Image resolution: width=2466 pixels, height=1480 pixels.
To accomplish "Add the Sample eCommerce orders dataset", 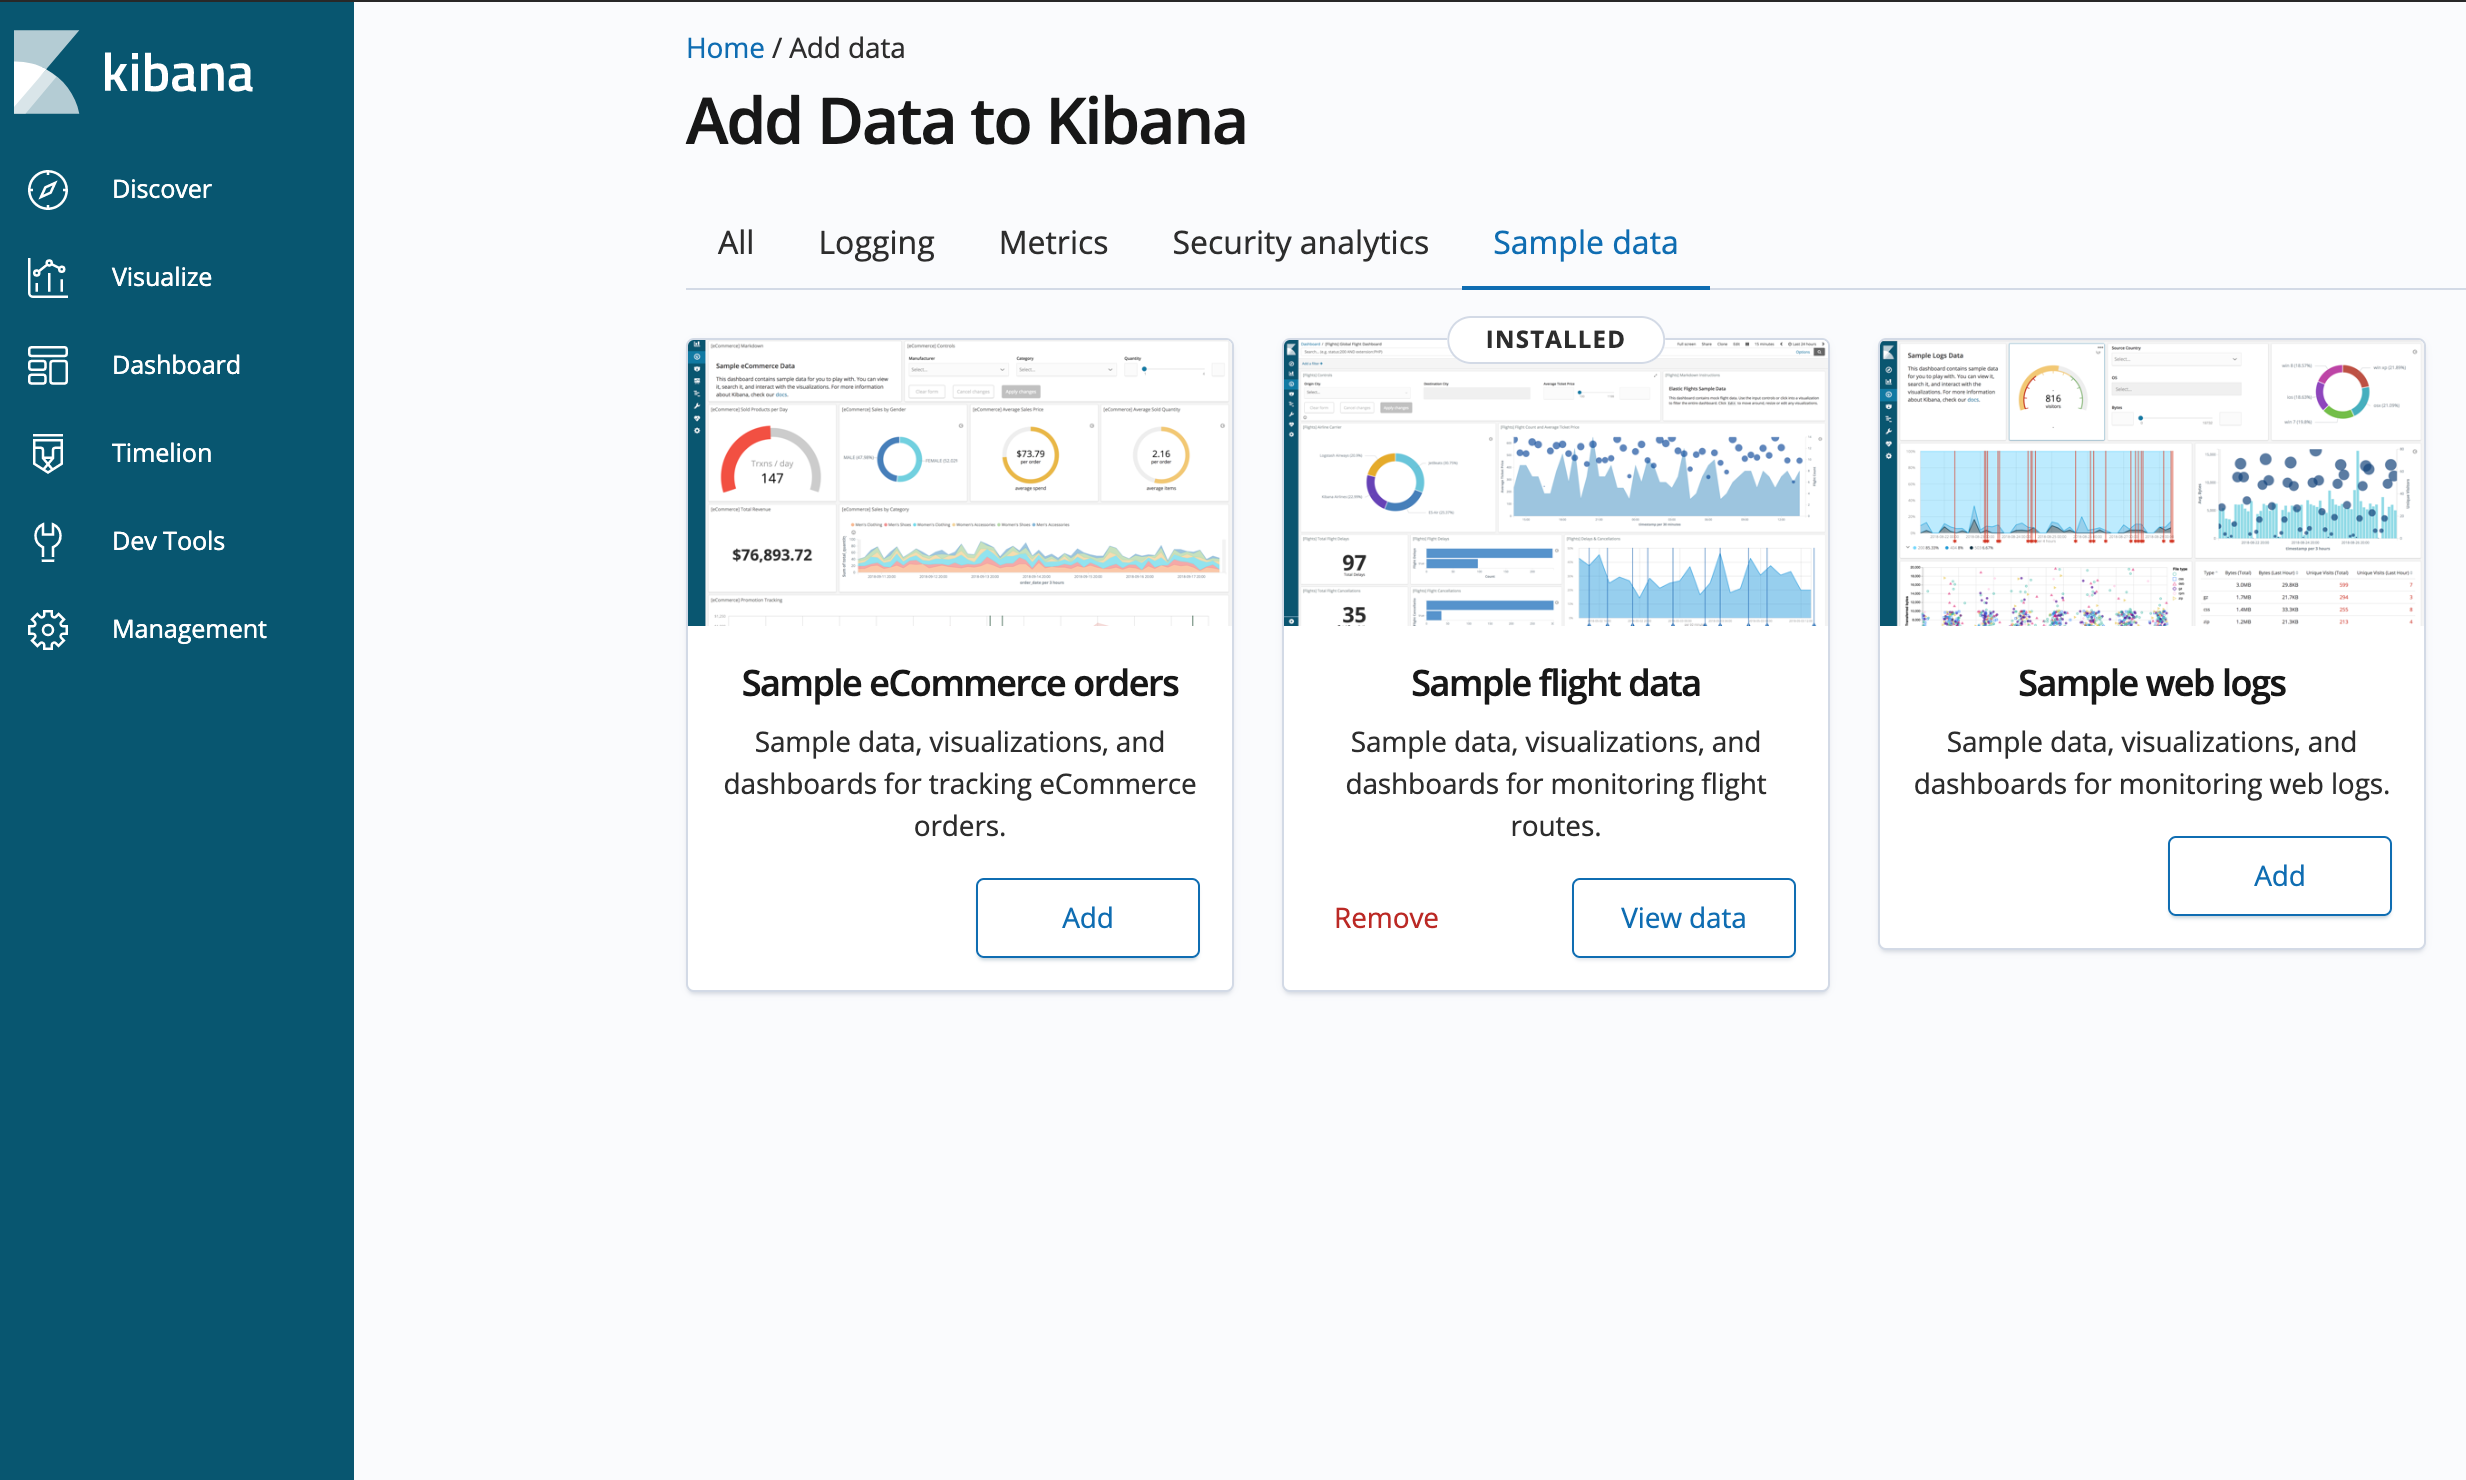I will 1087,918.
